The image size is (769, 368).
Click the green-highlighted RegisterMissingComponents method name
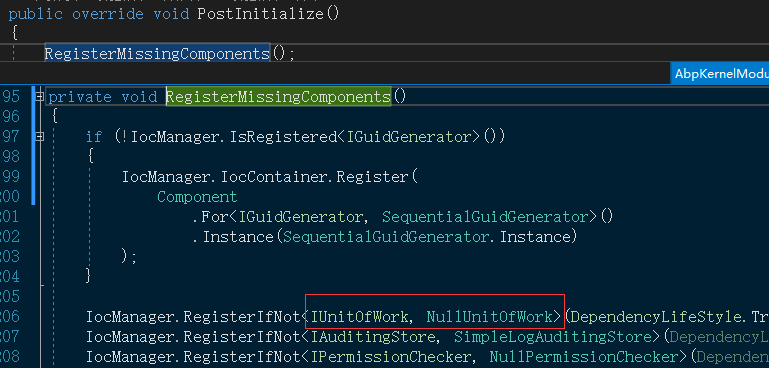point(278,97)
